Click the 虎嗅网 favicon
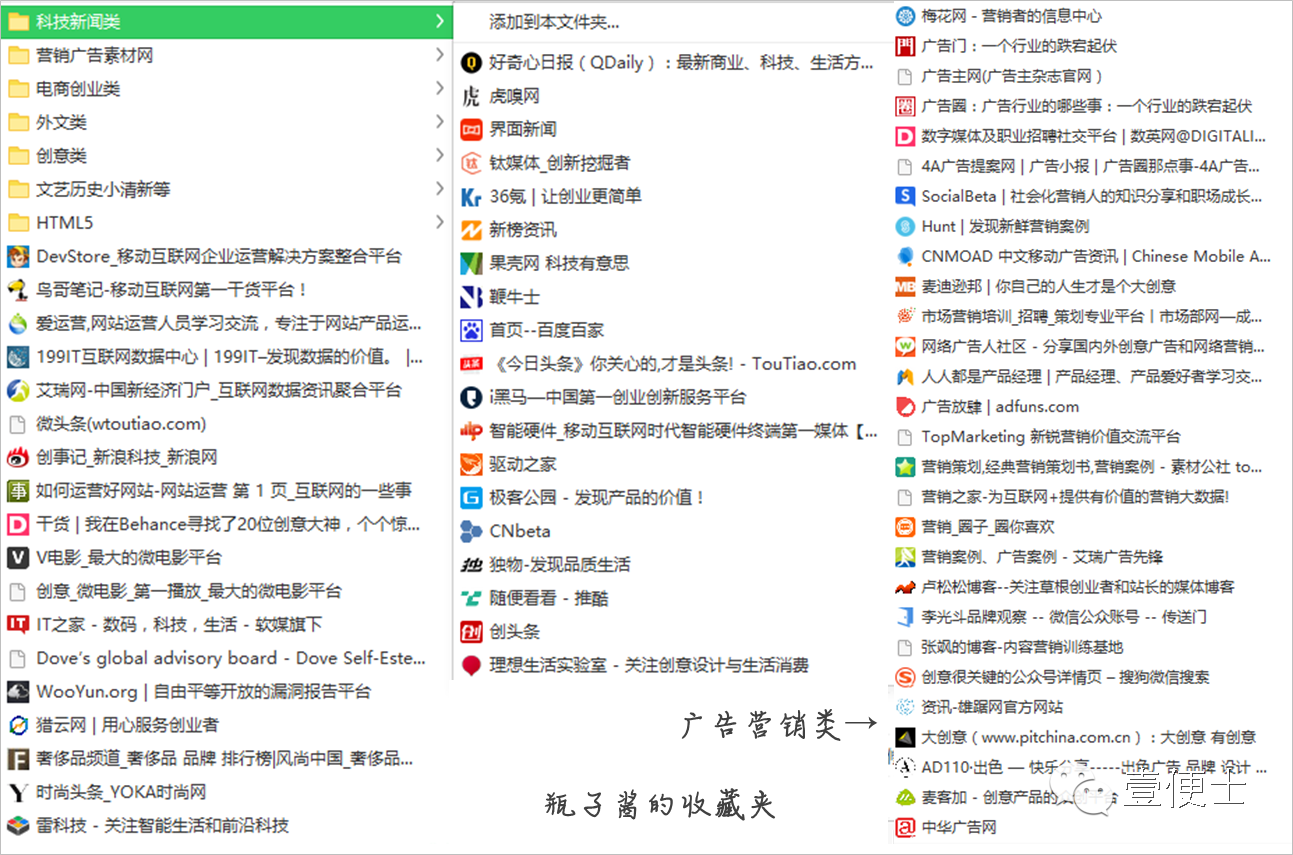 (x=471, y=96)
